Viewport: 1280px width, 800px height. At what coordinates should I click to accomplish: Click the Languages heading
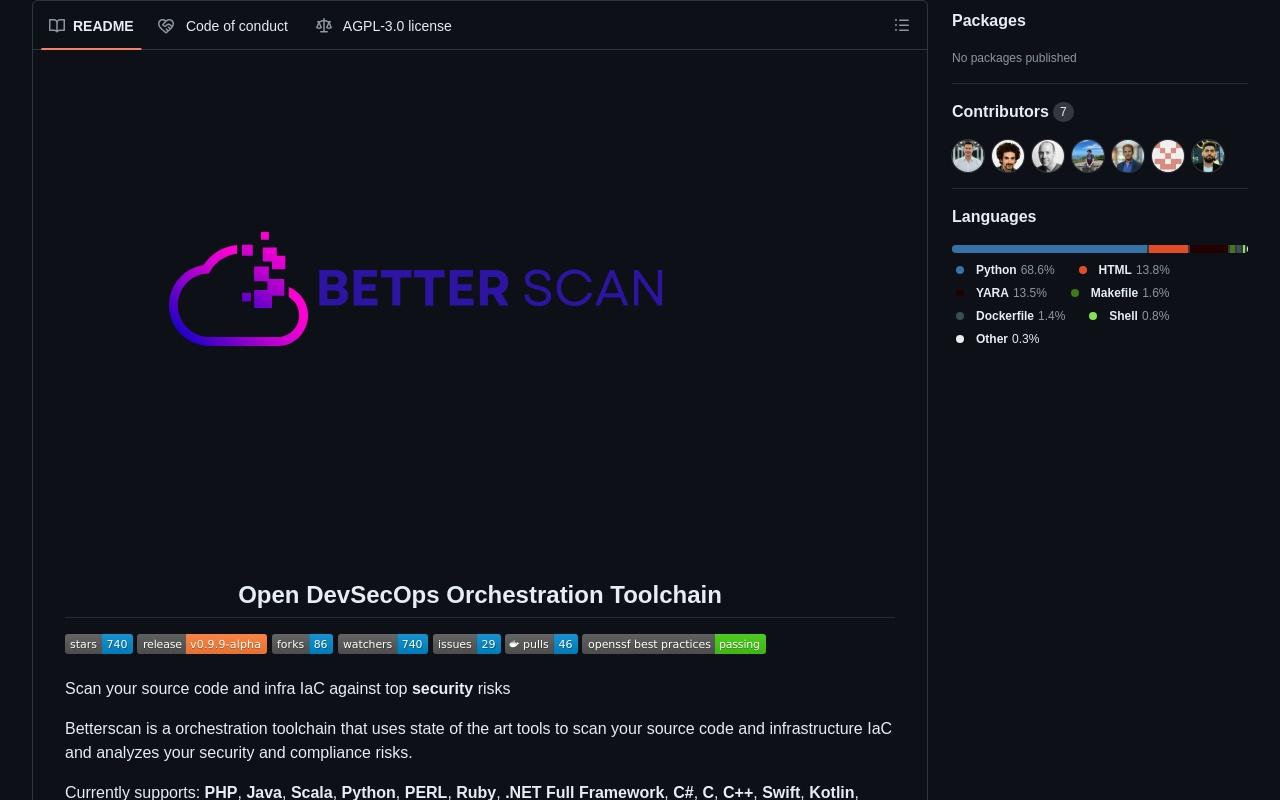(994, 217)
